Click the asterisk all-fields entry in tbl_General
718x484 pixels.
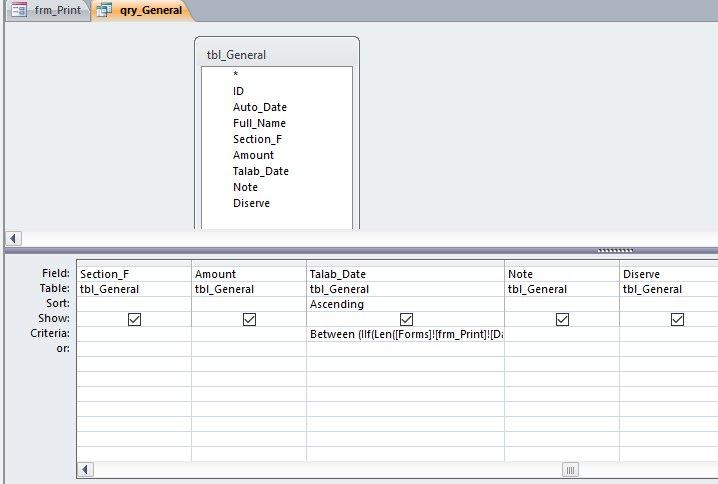(x=235, y=74)
